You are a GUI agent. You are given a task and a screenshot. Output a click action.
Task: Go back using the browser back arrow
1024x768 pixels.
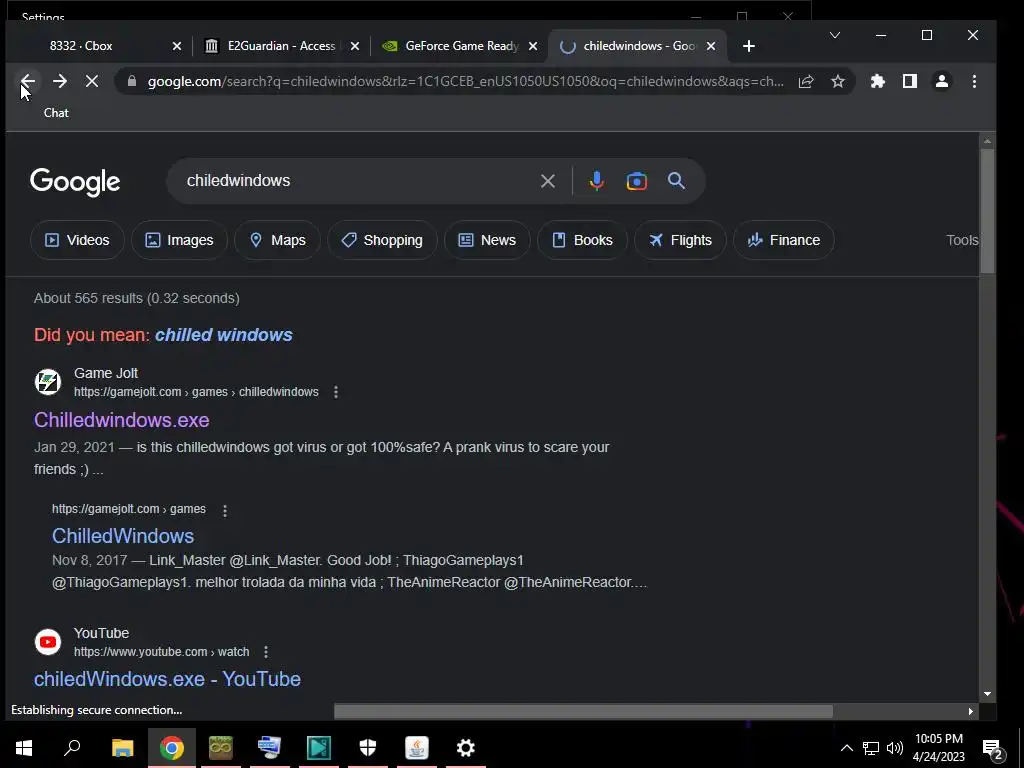point(27,81)
